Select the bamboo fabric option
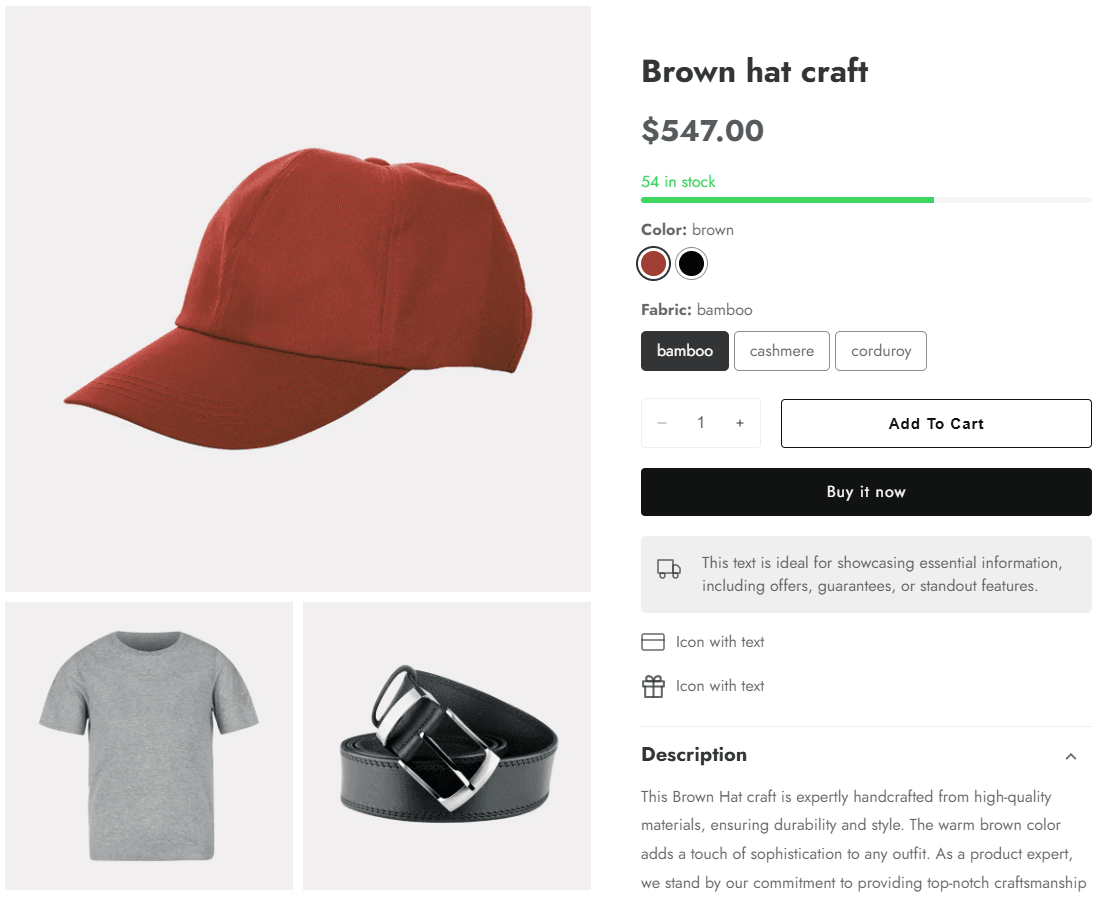 click(x=685, y=351)
